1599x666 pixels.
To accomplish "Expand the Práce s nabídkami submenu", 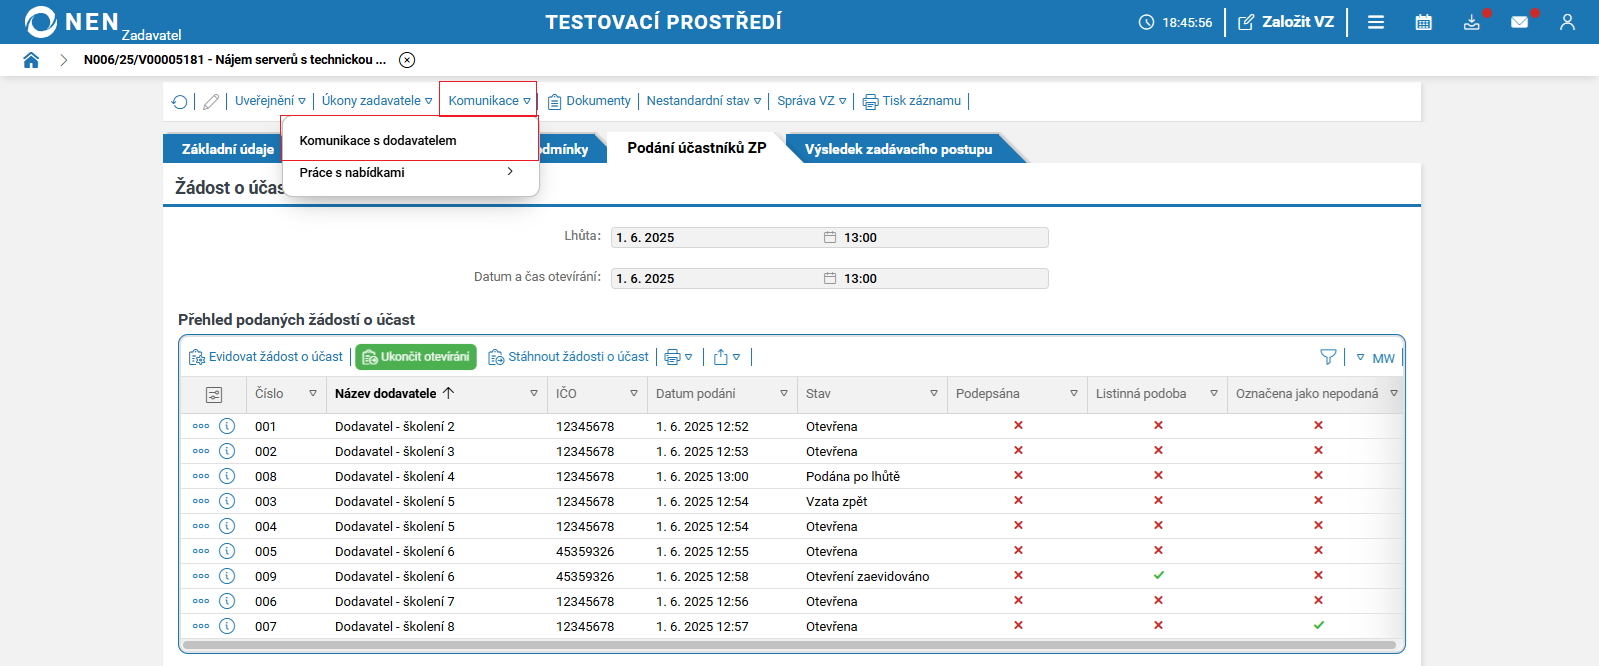I will (x=410, y=173).
